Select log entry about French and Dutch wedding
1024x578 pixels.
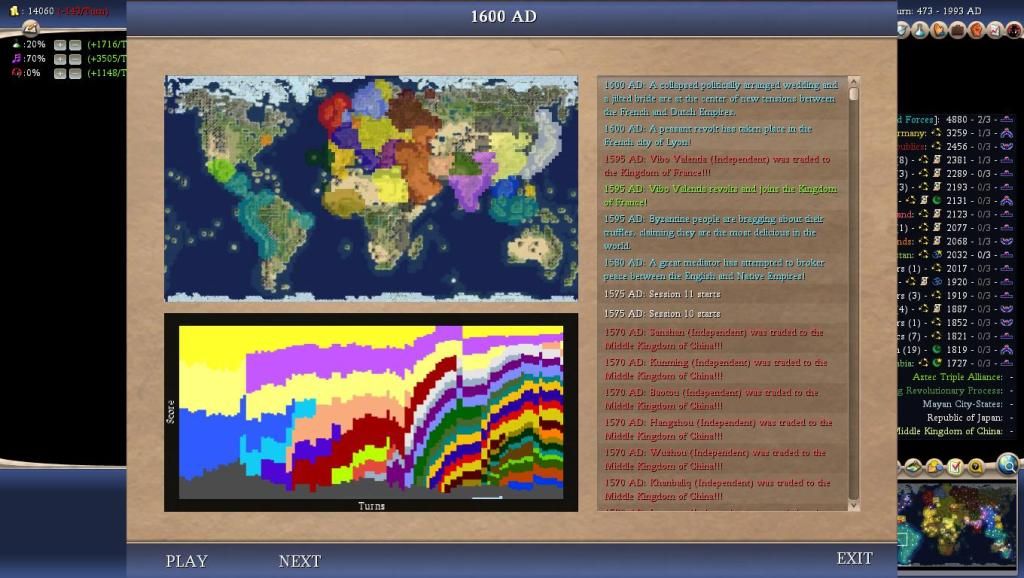click(721, 99)
